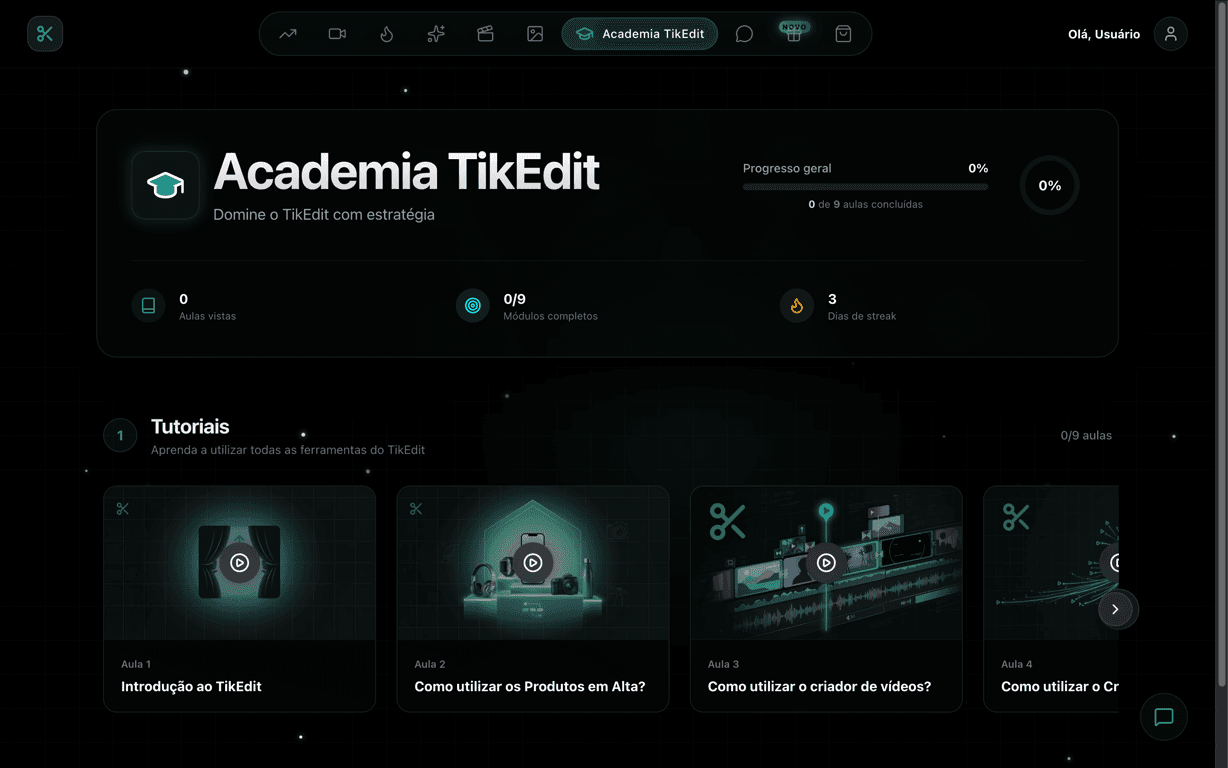This screenshot has width=1228, height=768.
Task: Click the Aula 3 label
Action: pos(723,664)
